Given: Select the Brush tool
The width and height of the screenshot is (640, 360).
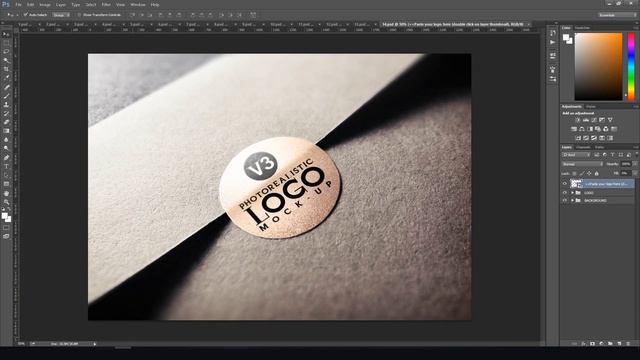Looking at the screenshot, I should (6, 96).
